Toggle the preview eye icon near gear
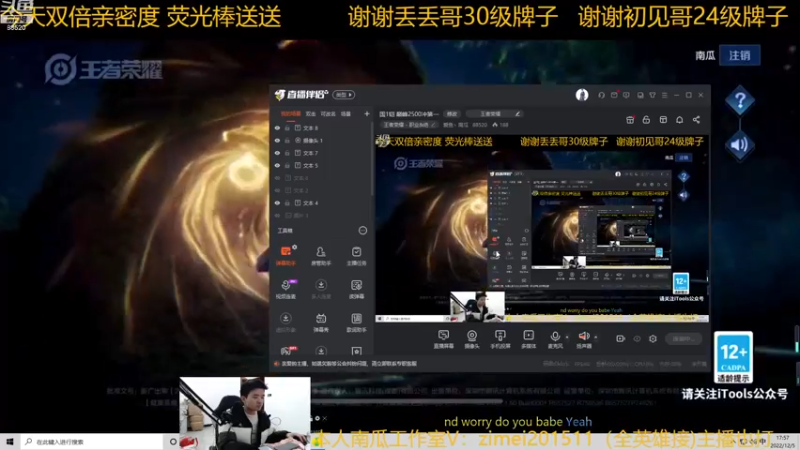This screenshot has height=450, width=800. [637, 339]
